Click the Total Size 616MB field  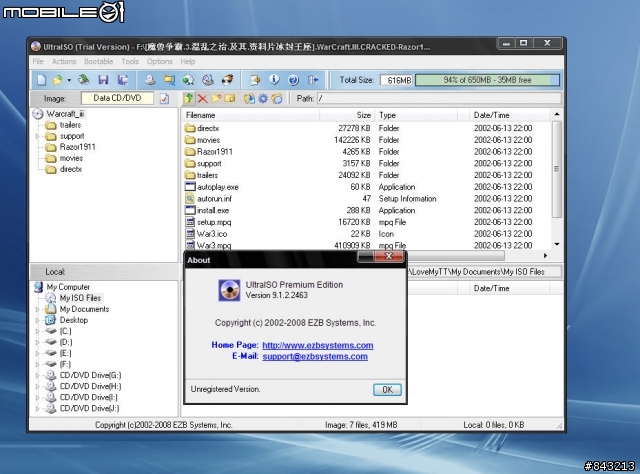[x=396, y=80]
